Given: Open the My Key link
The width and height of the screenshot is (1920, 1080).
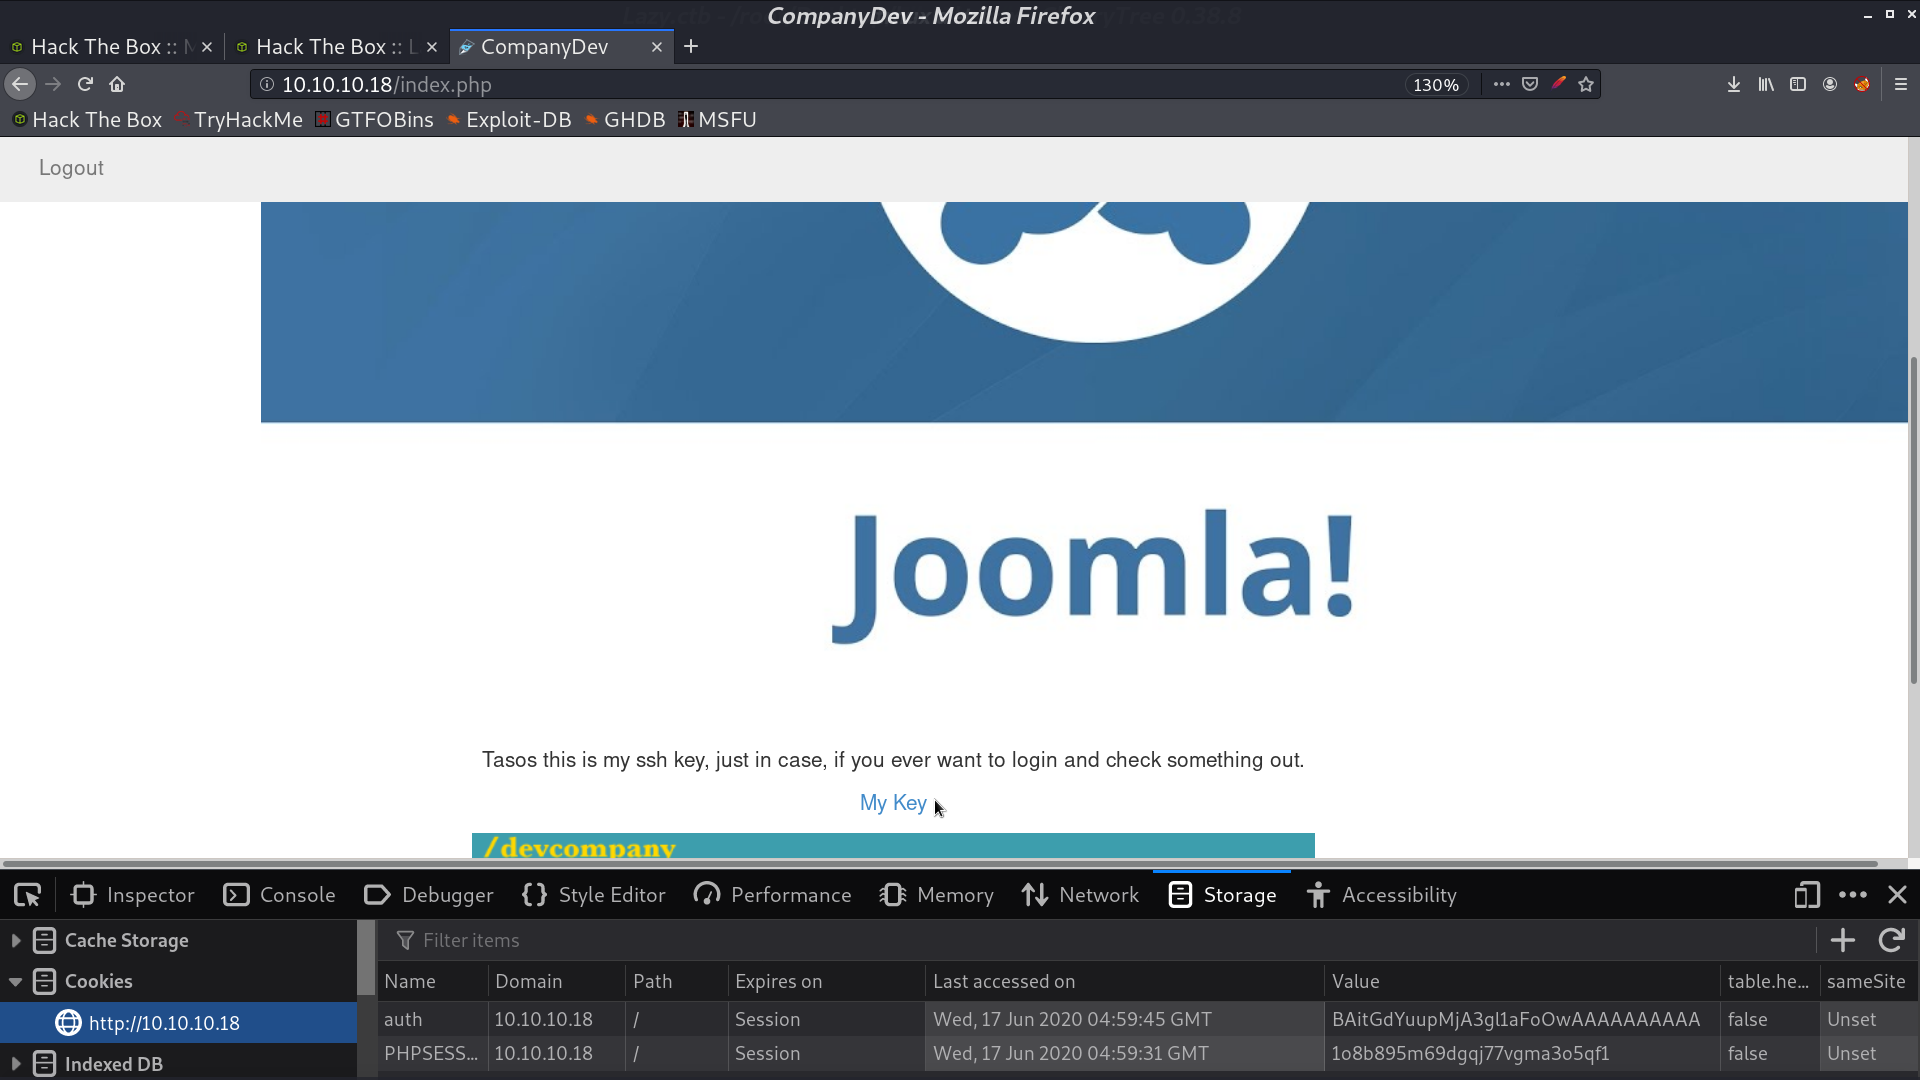Looking at the screenshot, I should point(893,803).
